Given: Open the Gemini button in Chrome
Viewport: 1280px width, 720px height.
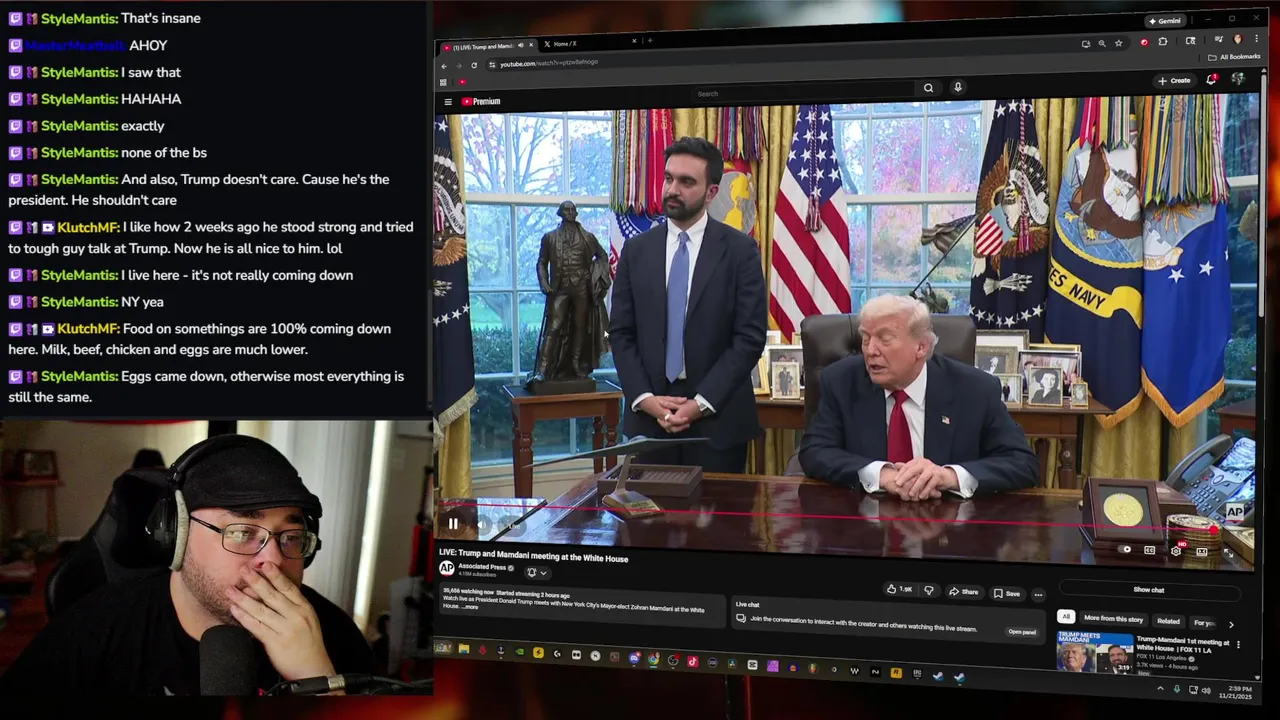Looking at the screenshot, I should click(1165, 21).
